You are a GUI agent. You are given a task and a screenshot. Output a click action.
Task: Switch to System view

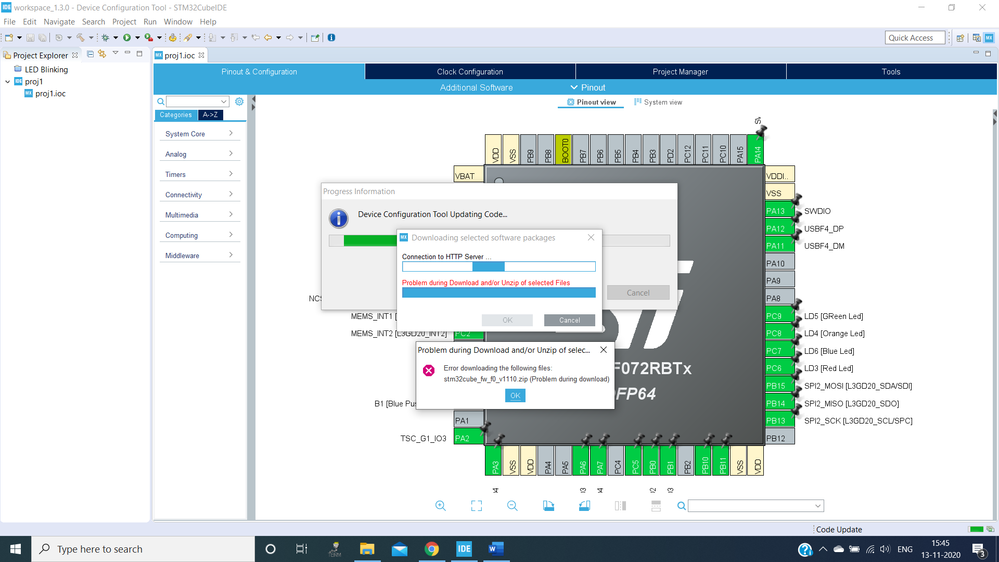click(658, 102)
